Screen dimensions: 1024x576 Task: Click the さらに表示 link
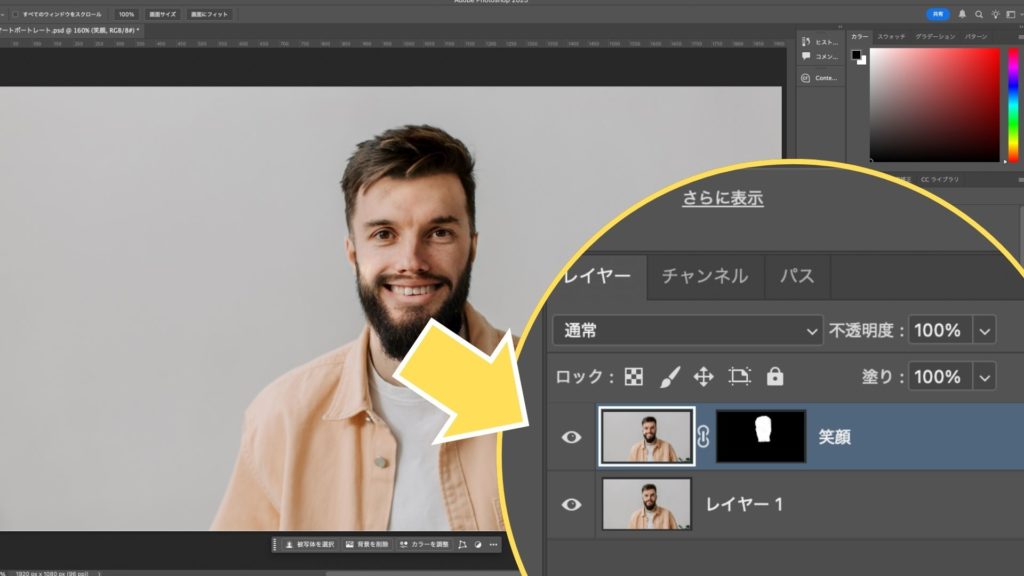click(723, 198)
